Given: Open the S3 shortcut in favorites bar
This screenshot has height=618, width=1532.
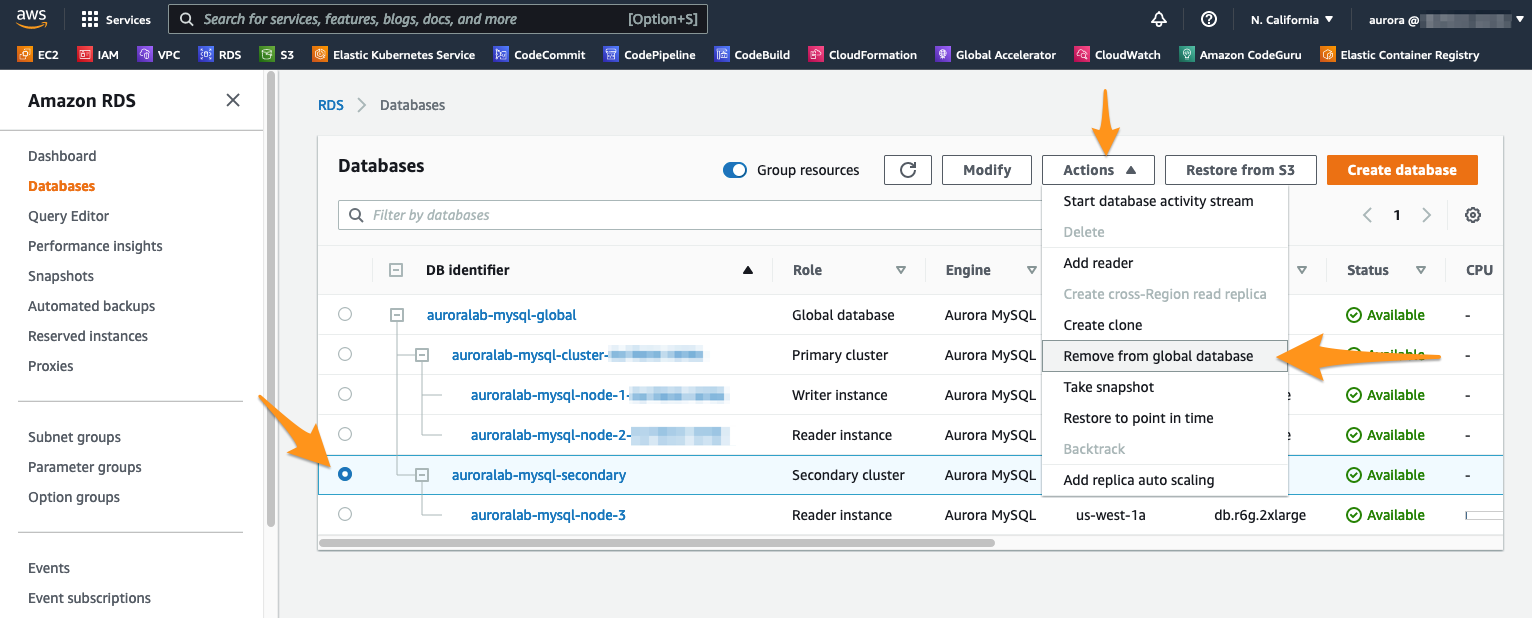Looking at the screenshot, I should pyautogui.click(x=277, y=55).
